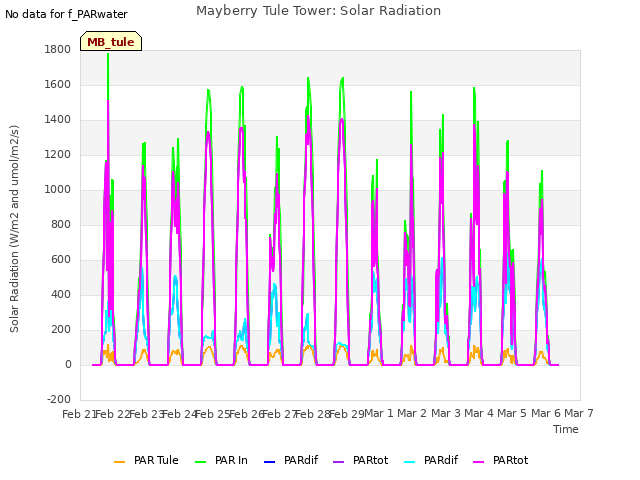Click the dark blue PARdif legend swatch
The width and height of the screenshot is (640, 480).
270,462
